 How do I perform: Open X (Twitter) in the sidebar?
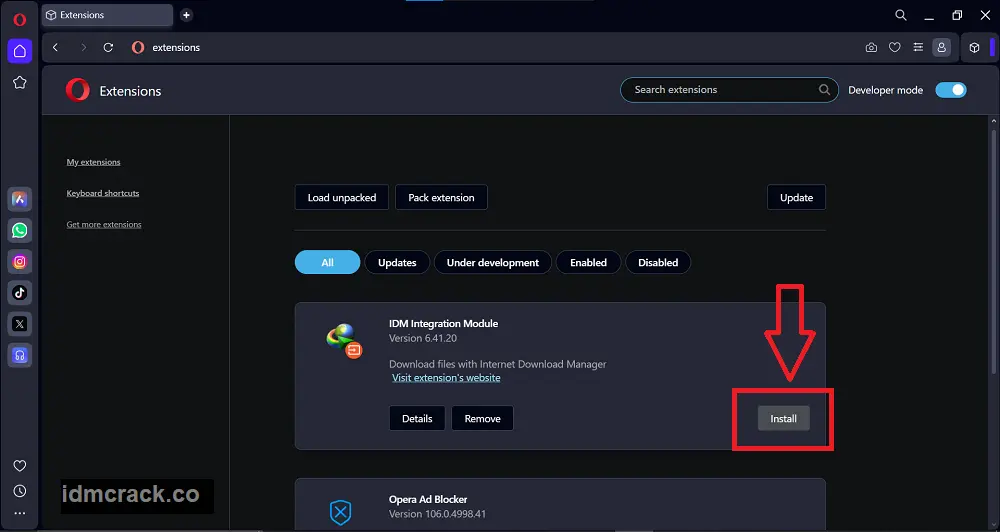coord(20,324)
